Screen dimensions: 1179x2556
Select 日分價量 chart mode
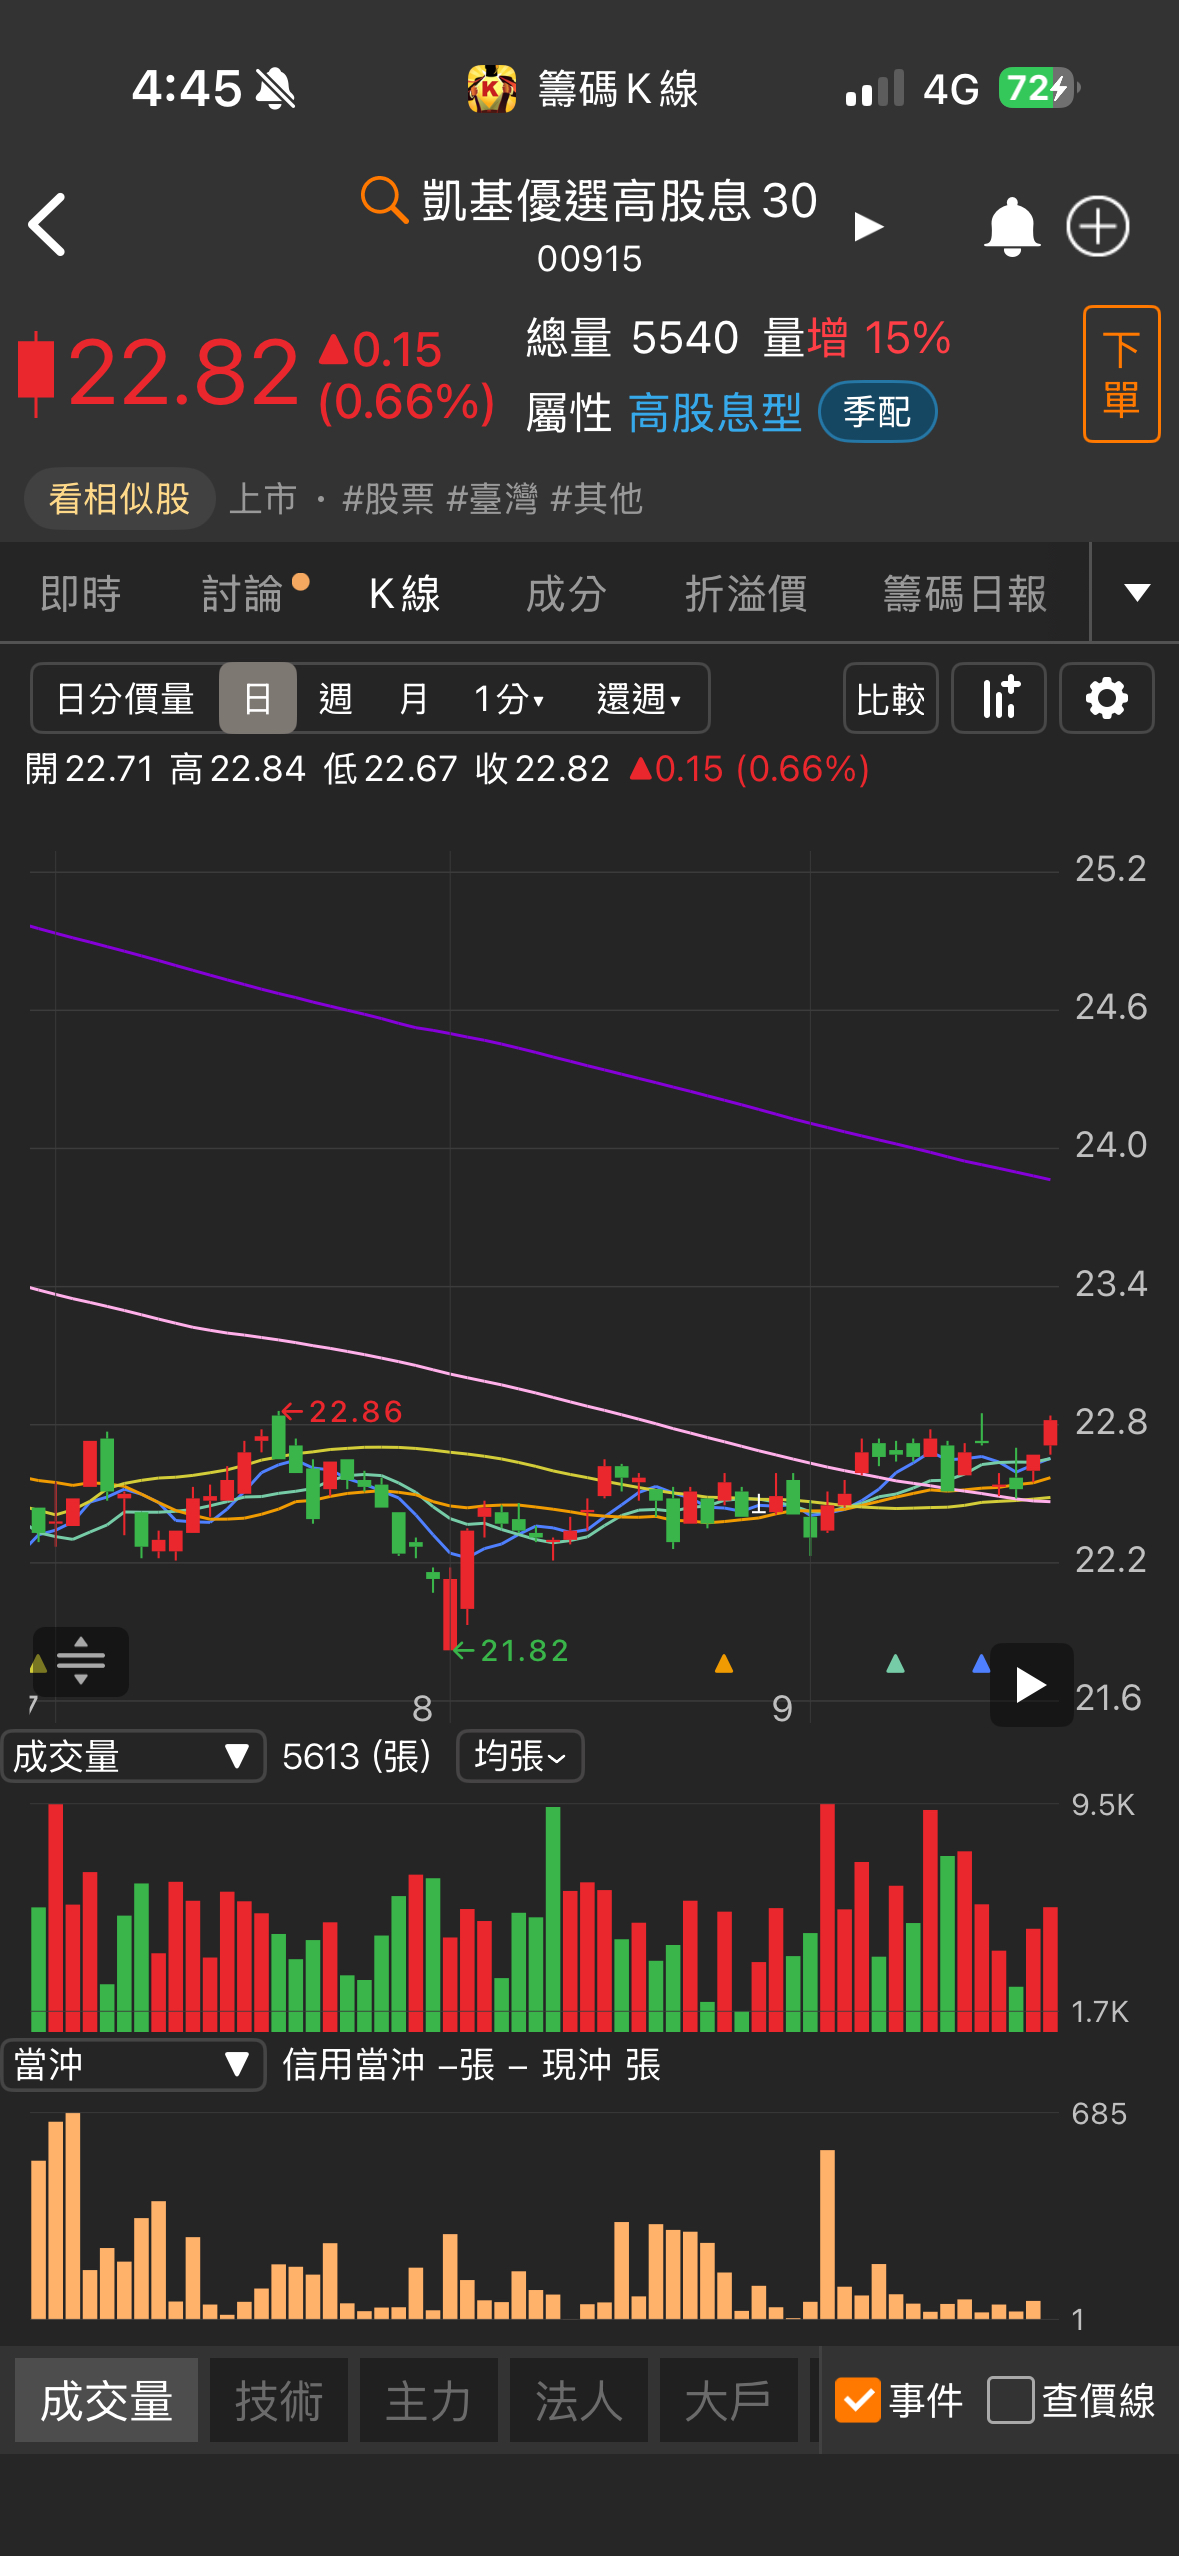coord(125,698)
